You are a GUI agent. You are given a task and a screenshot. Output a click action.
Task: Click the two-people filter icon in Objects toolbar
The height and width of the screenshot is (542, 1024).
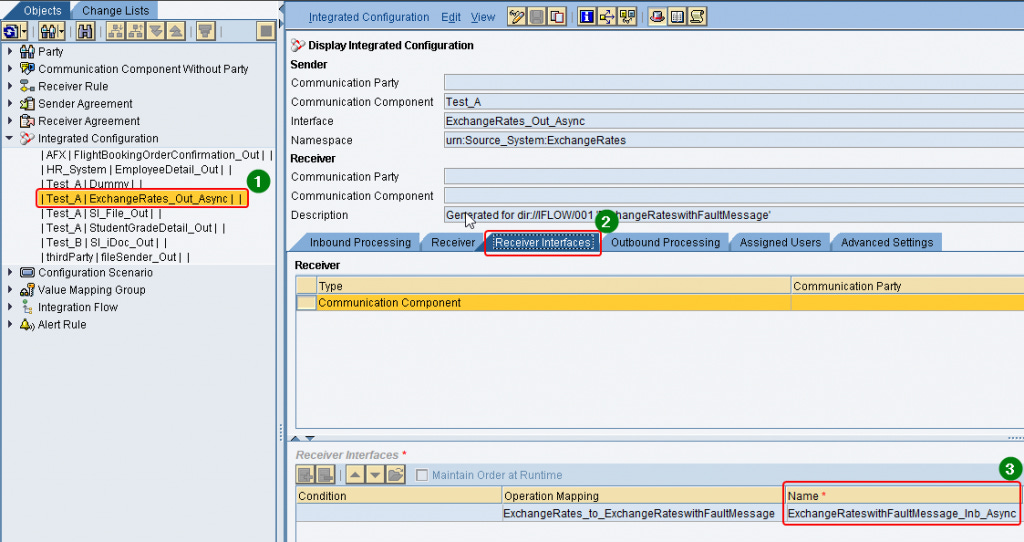[48, 31]
